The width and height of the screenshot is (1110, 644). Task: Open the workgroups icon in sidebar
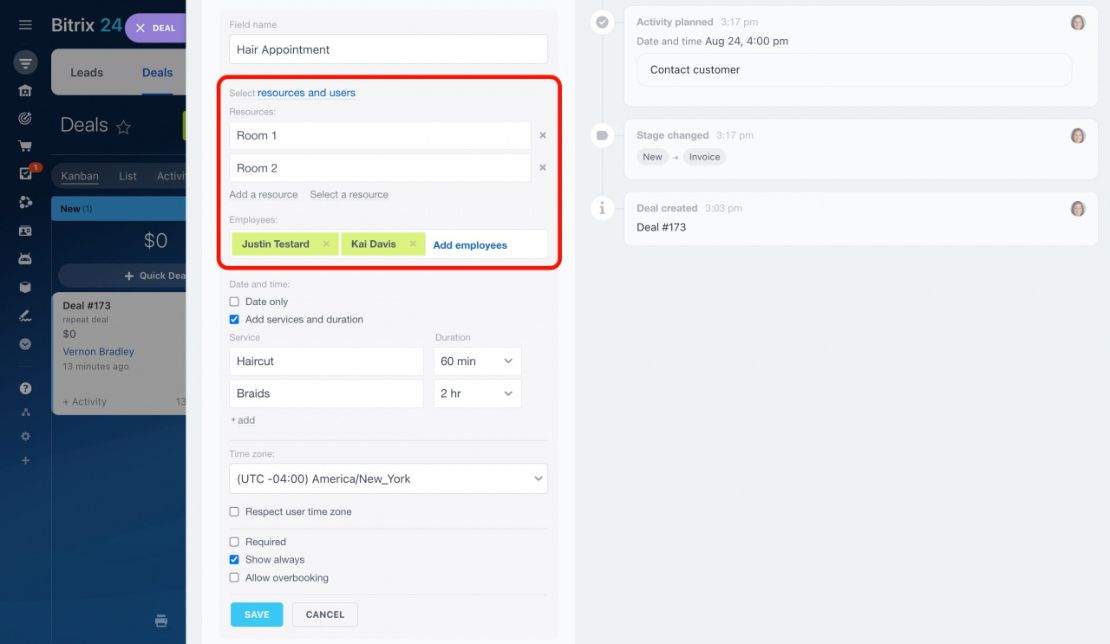(x=25, y=202)
